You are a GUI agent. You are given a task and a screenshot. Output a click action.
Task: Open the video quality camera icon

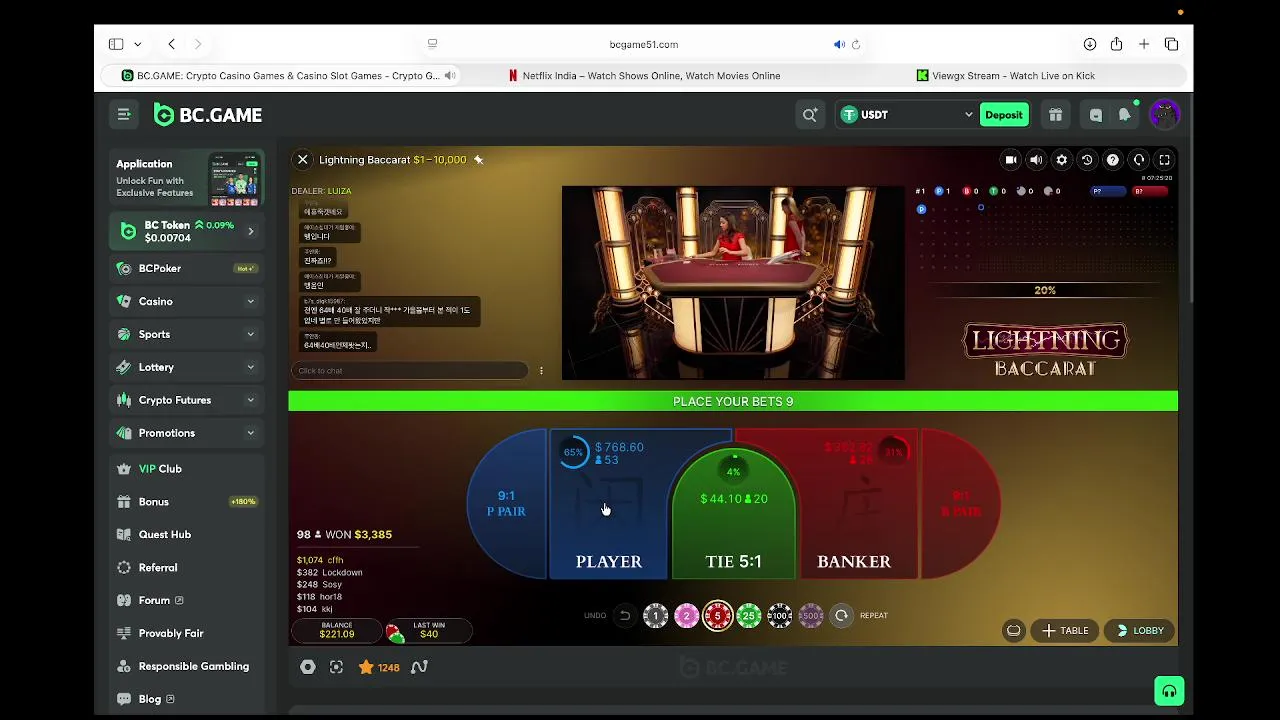point(1011,160)
